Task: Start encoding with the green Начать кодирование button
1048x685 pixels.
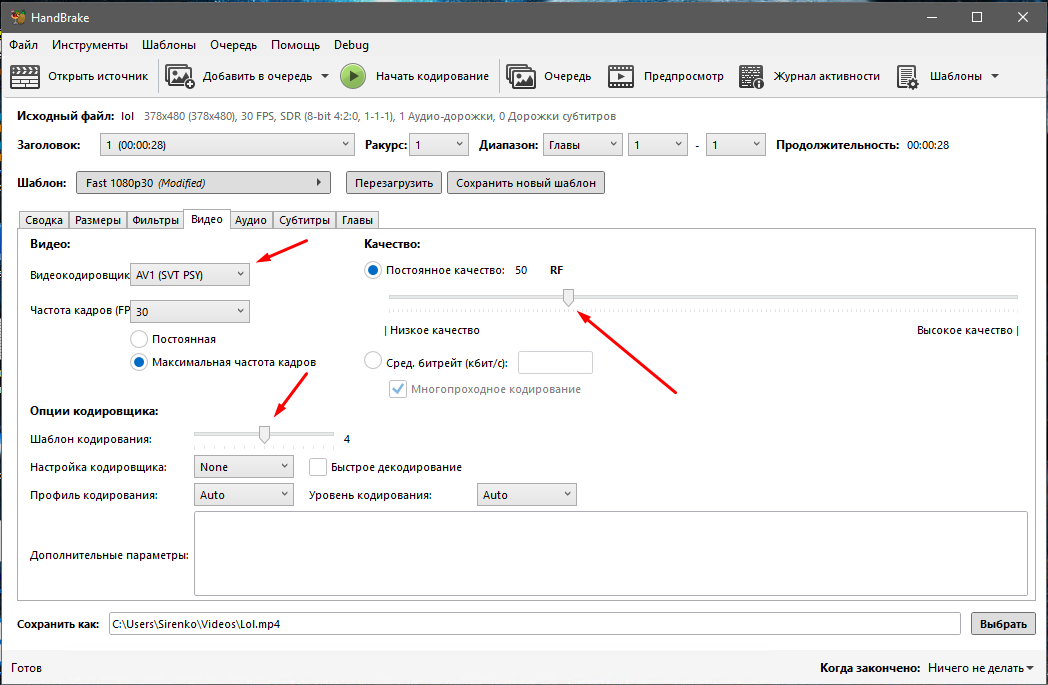Action: click(x=353, y=76)
